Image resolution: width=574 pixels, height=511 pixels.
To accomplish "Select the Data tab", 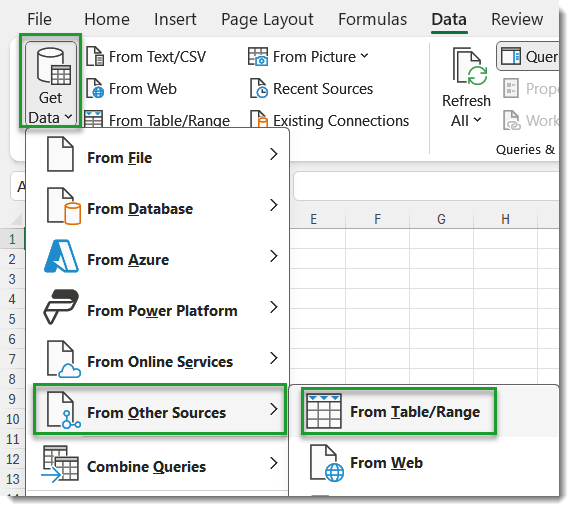I will tap(449, 19).
